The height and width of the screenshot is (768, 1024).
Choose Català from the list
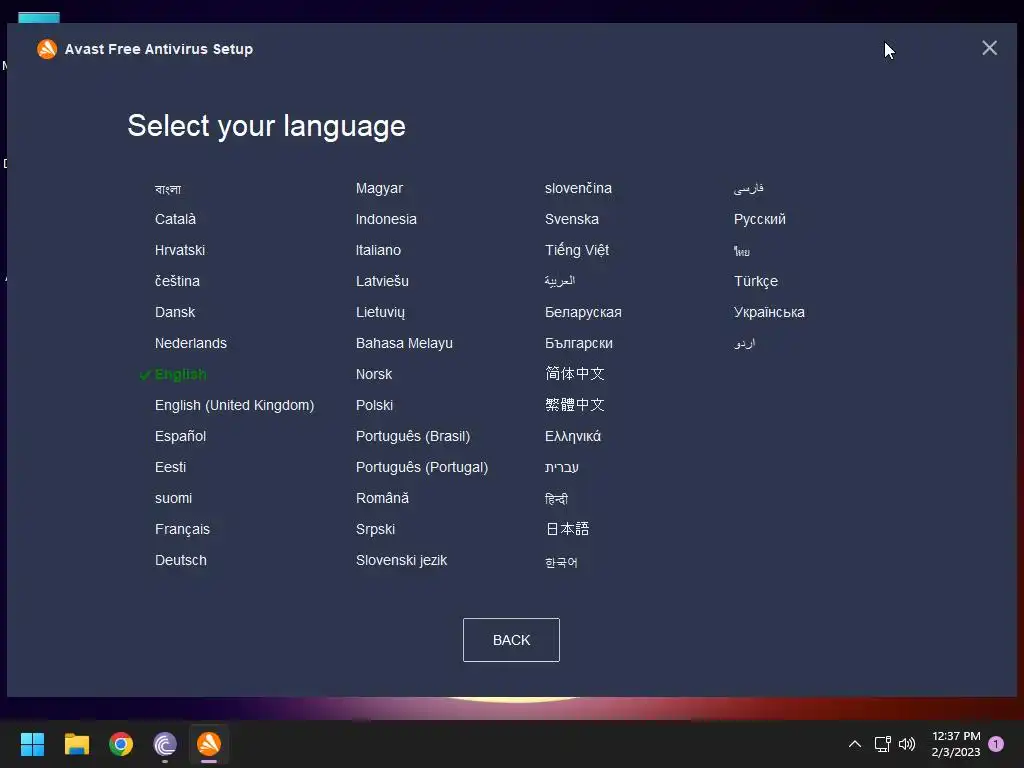click(x=175, y=219)
